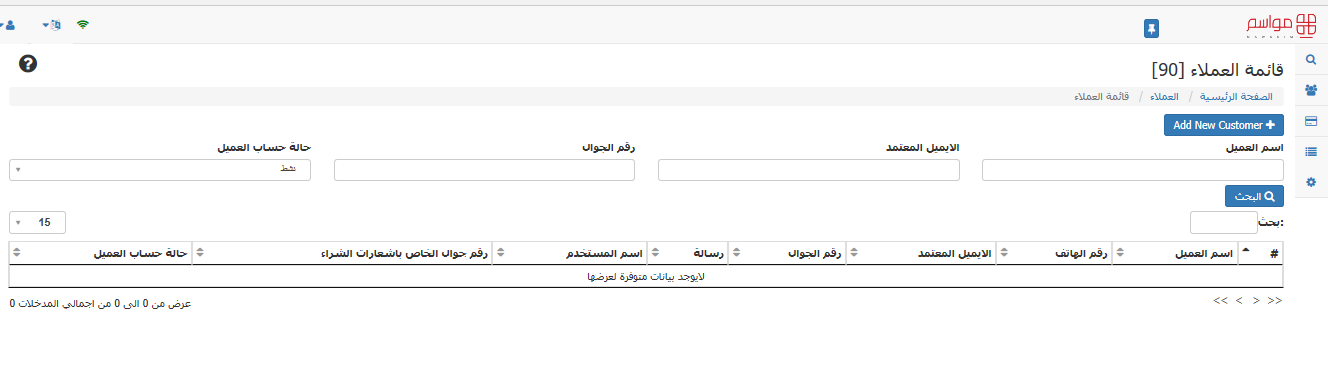
Task: Open the العملاء breadcrumb link
Action: [x=1164, y=97]
